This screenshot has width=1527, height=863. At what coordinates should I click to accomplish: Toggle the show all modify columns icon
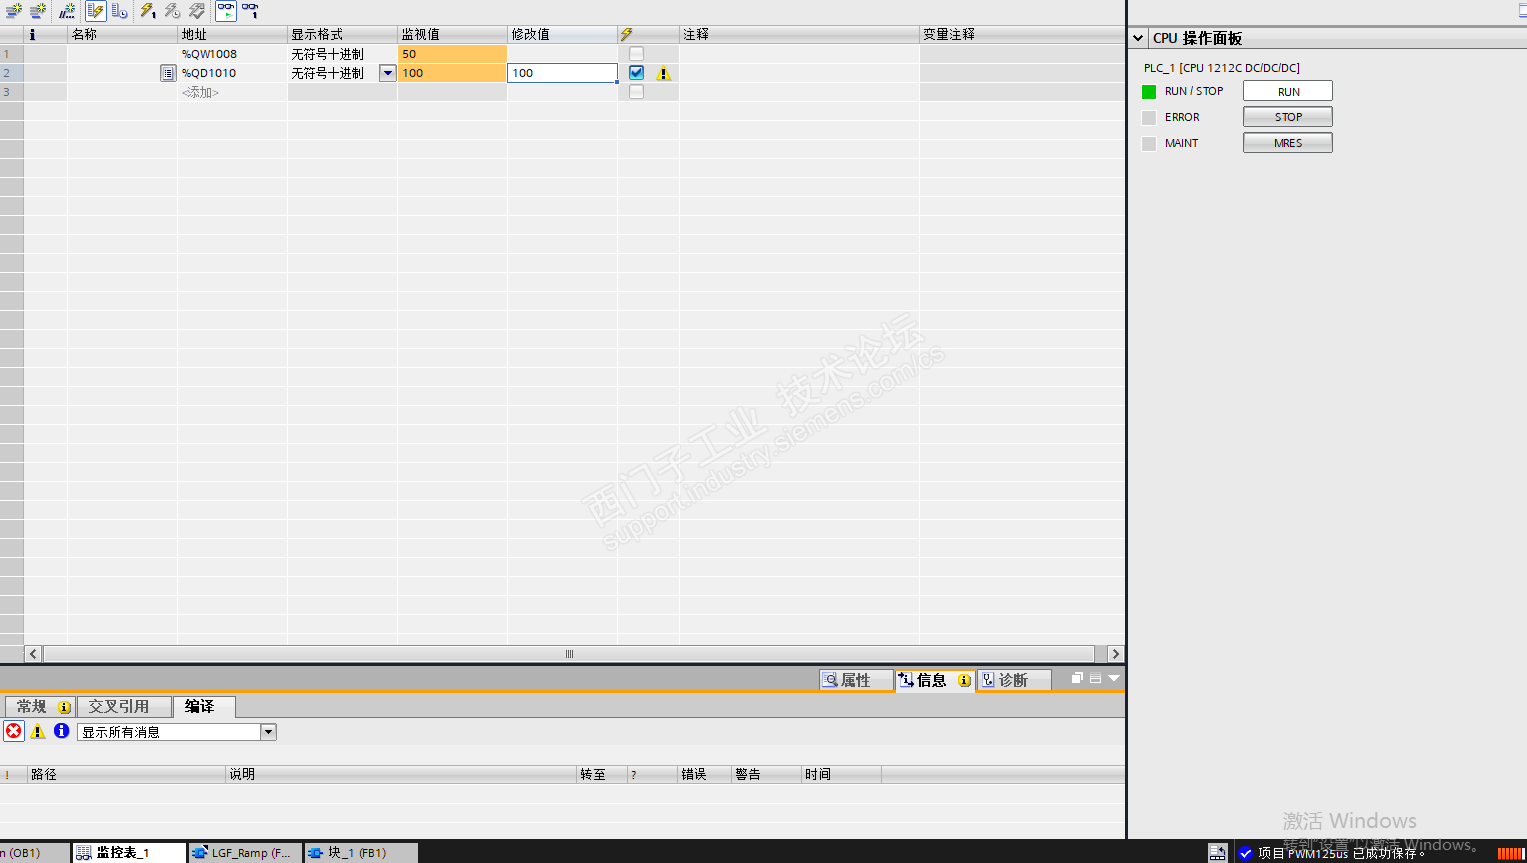tap(96, 11)
